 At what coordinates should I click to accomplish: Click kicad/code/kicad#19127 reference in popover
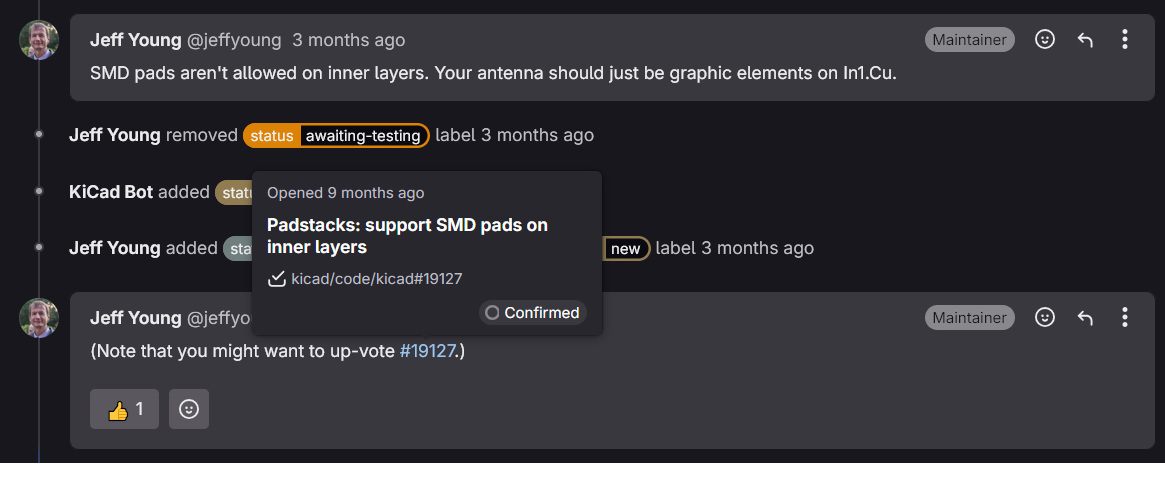[x=377, y=279]
